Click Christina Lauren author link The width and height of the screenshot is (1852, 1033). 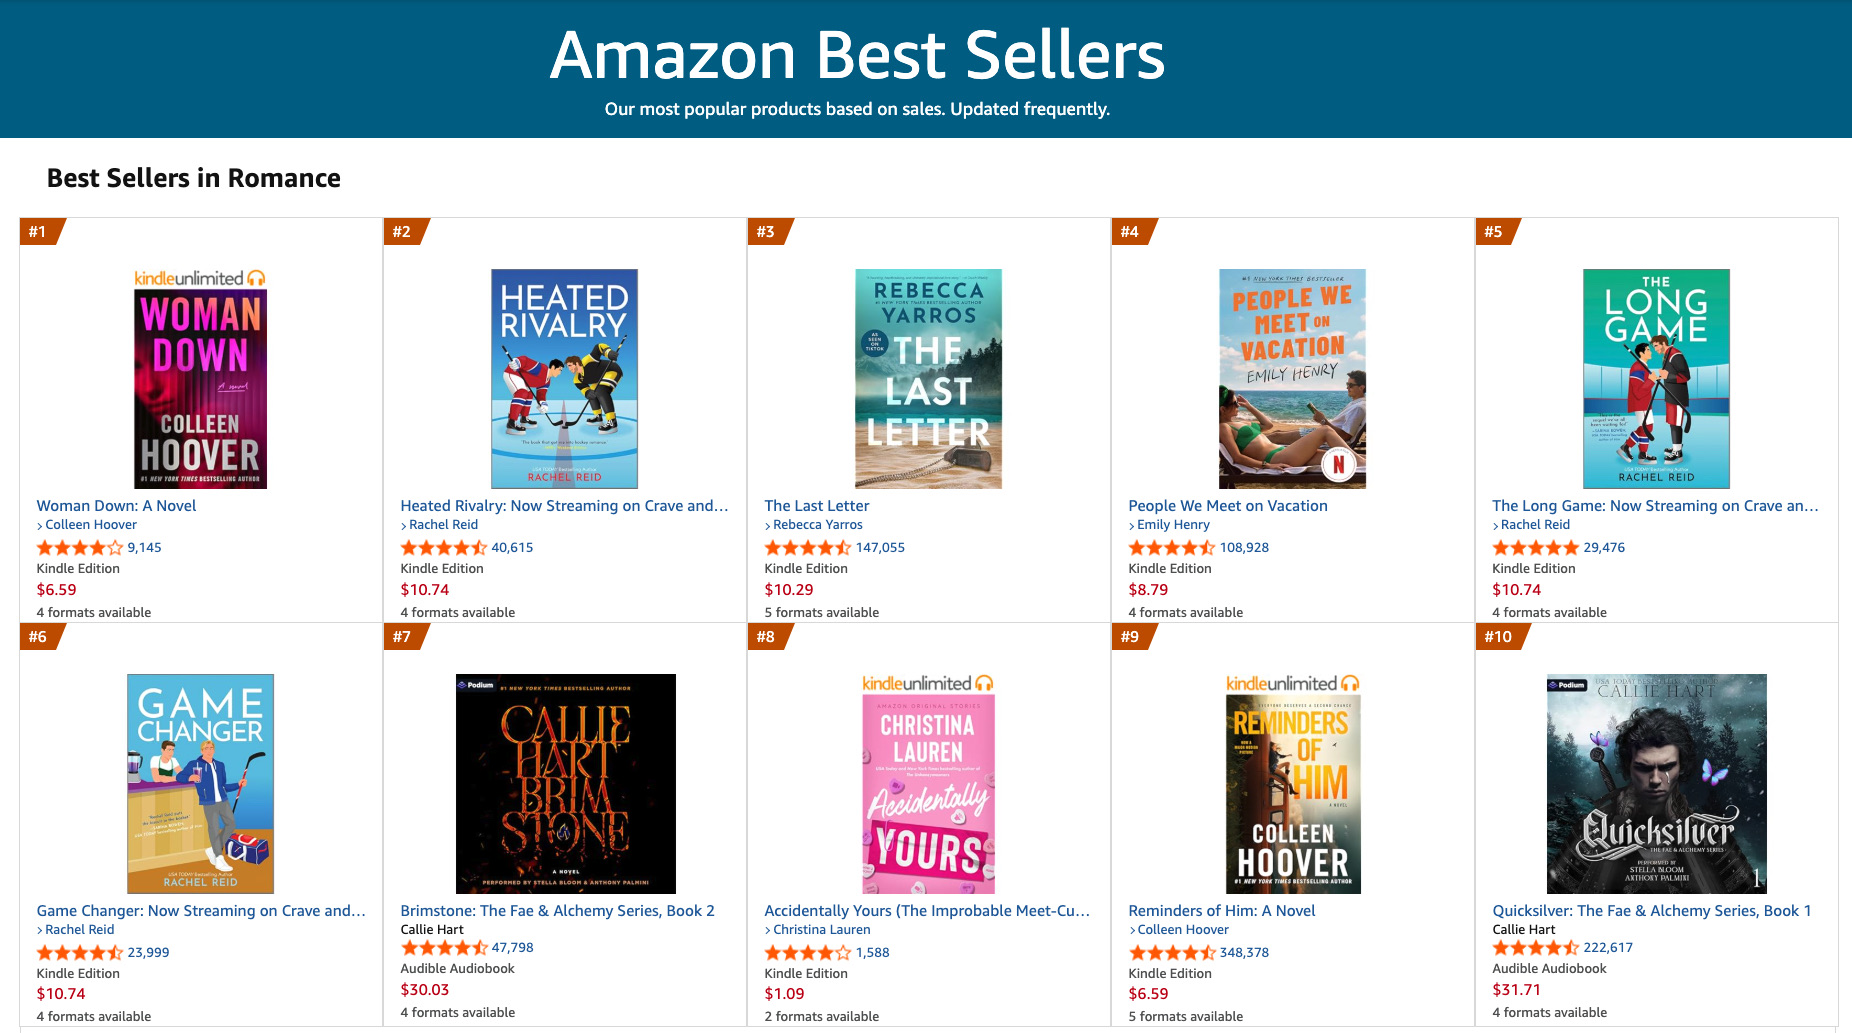[821, 930]
